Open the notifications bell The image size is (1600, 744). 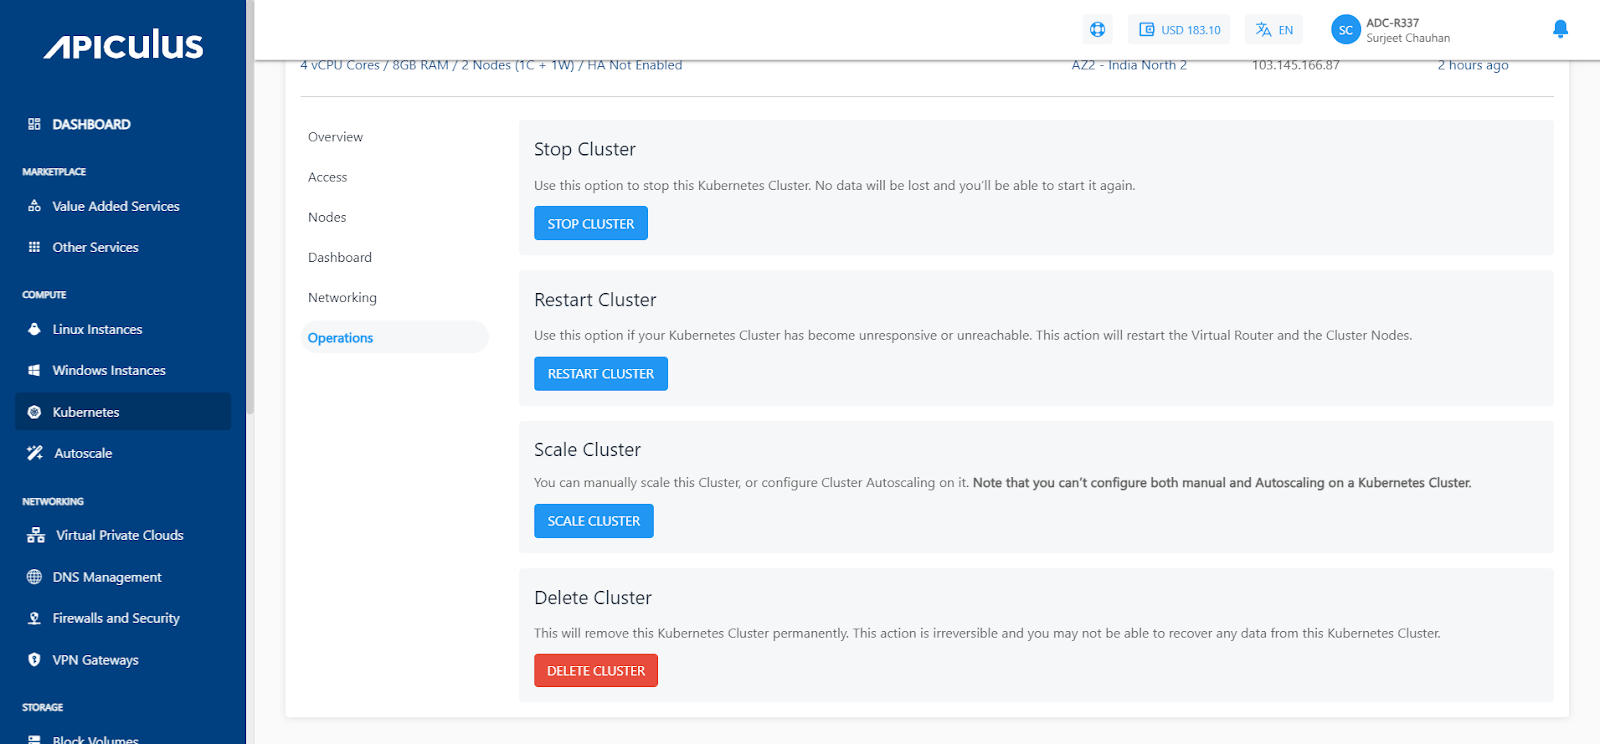click(1560, 30)
